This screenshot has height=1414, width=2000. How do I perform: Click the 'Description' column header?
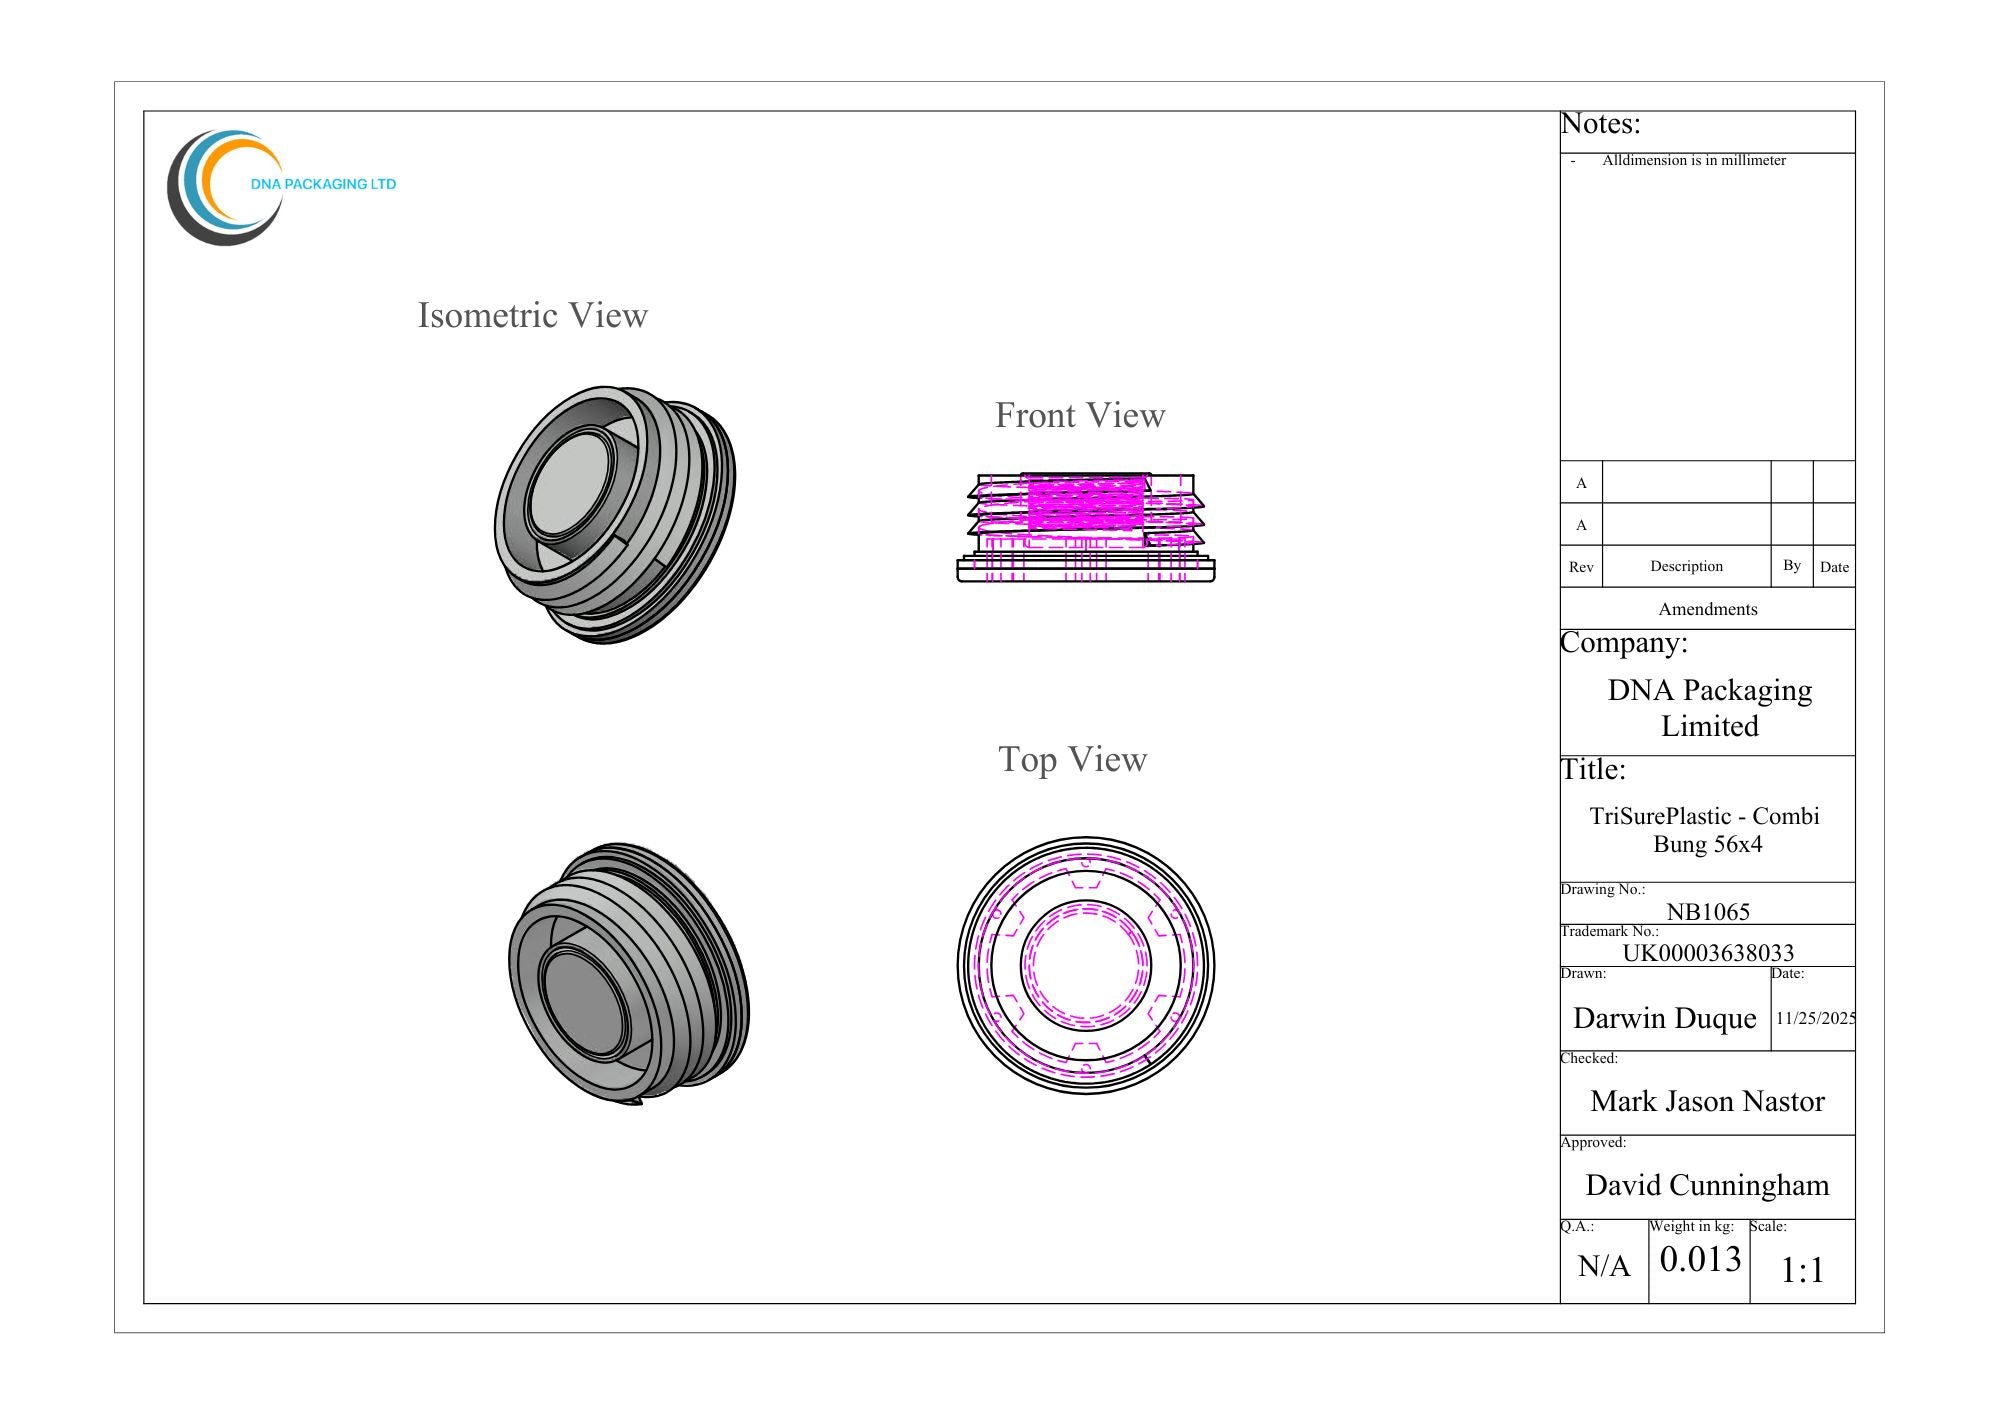click(1686, 566)
